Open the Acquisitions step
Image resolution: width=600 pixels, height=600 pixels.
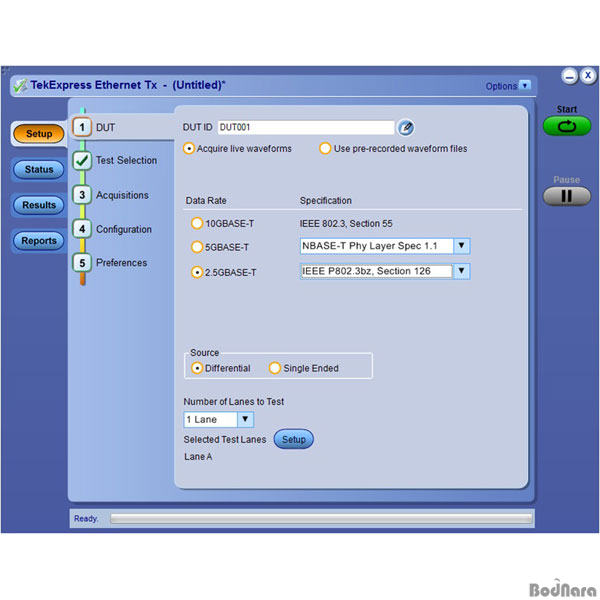[122, 195]
